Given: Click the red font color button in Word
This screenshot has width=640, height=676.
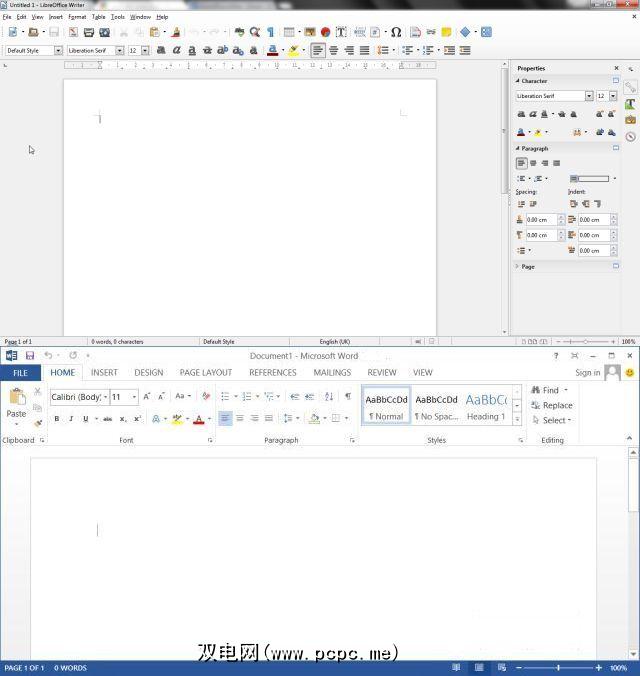Looking at the screenshot, I should pyautogui.click(x=198, y=419).
